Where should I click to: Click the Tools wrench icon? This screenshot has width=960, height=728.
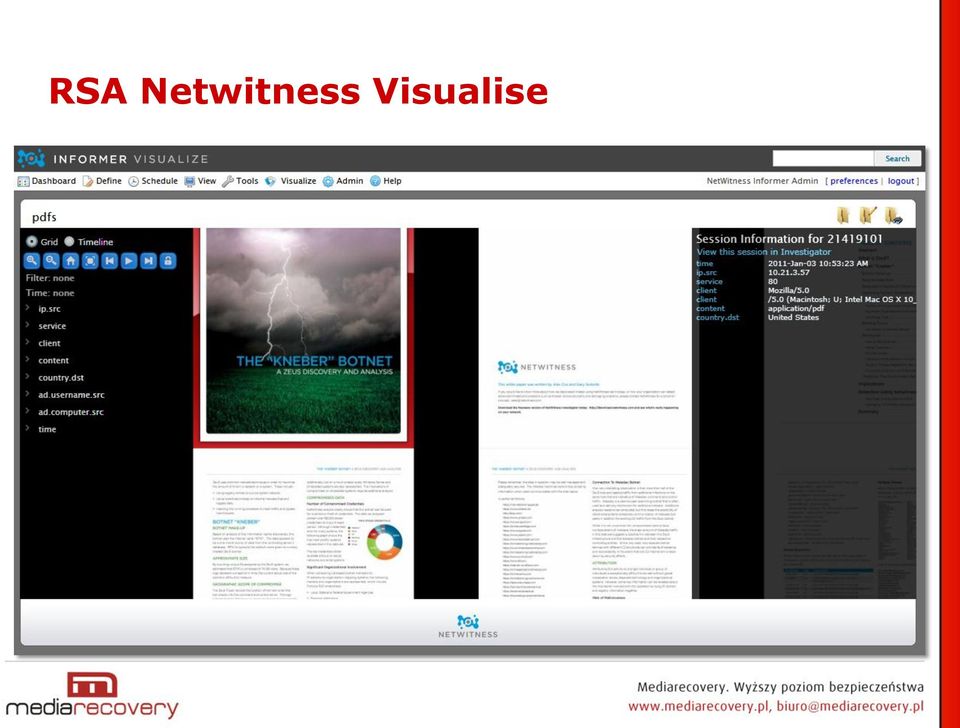[228, 181]
